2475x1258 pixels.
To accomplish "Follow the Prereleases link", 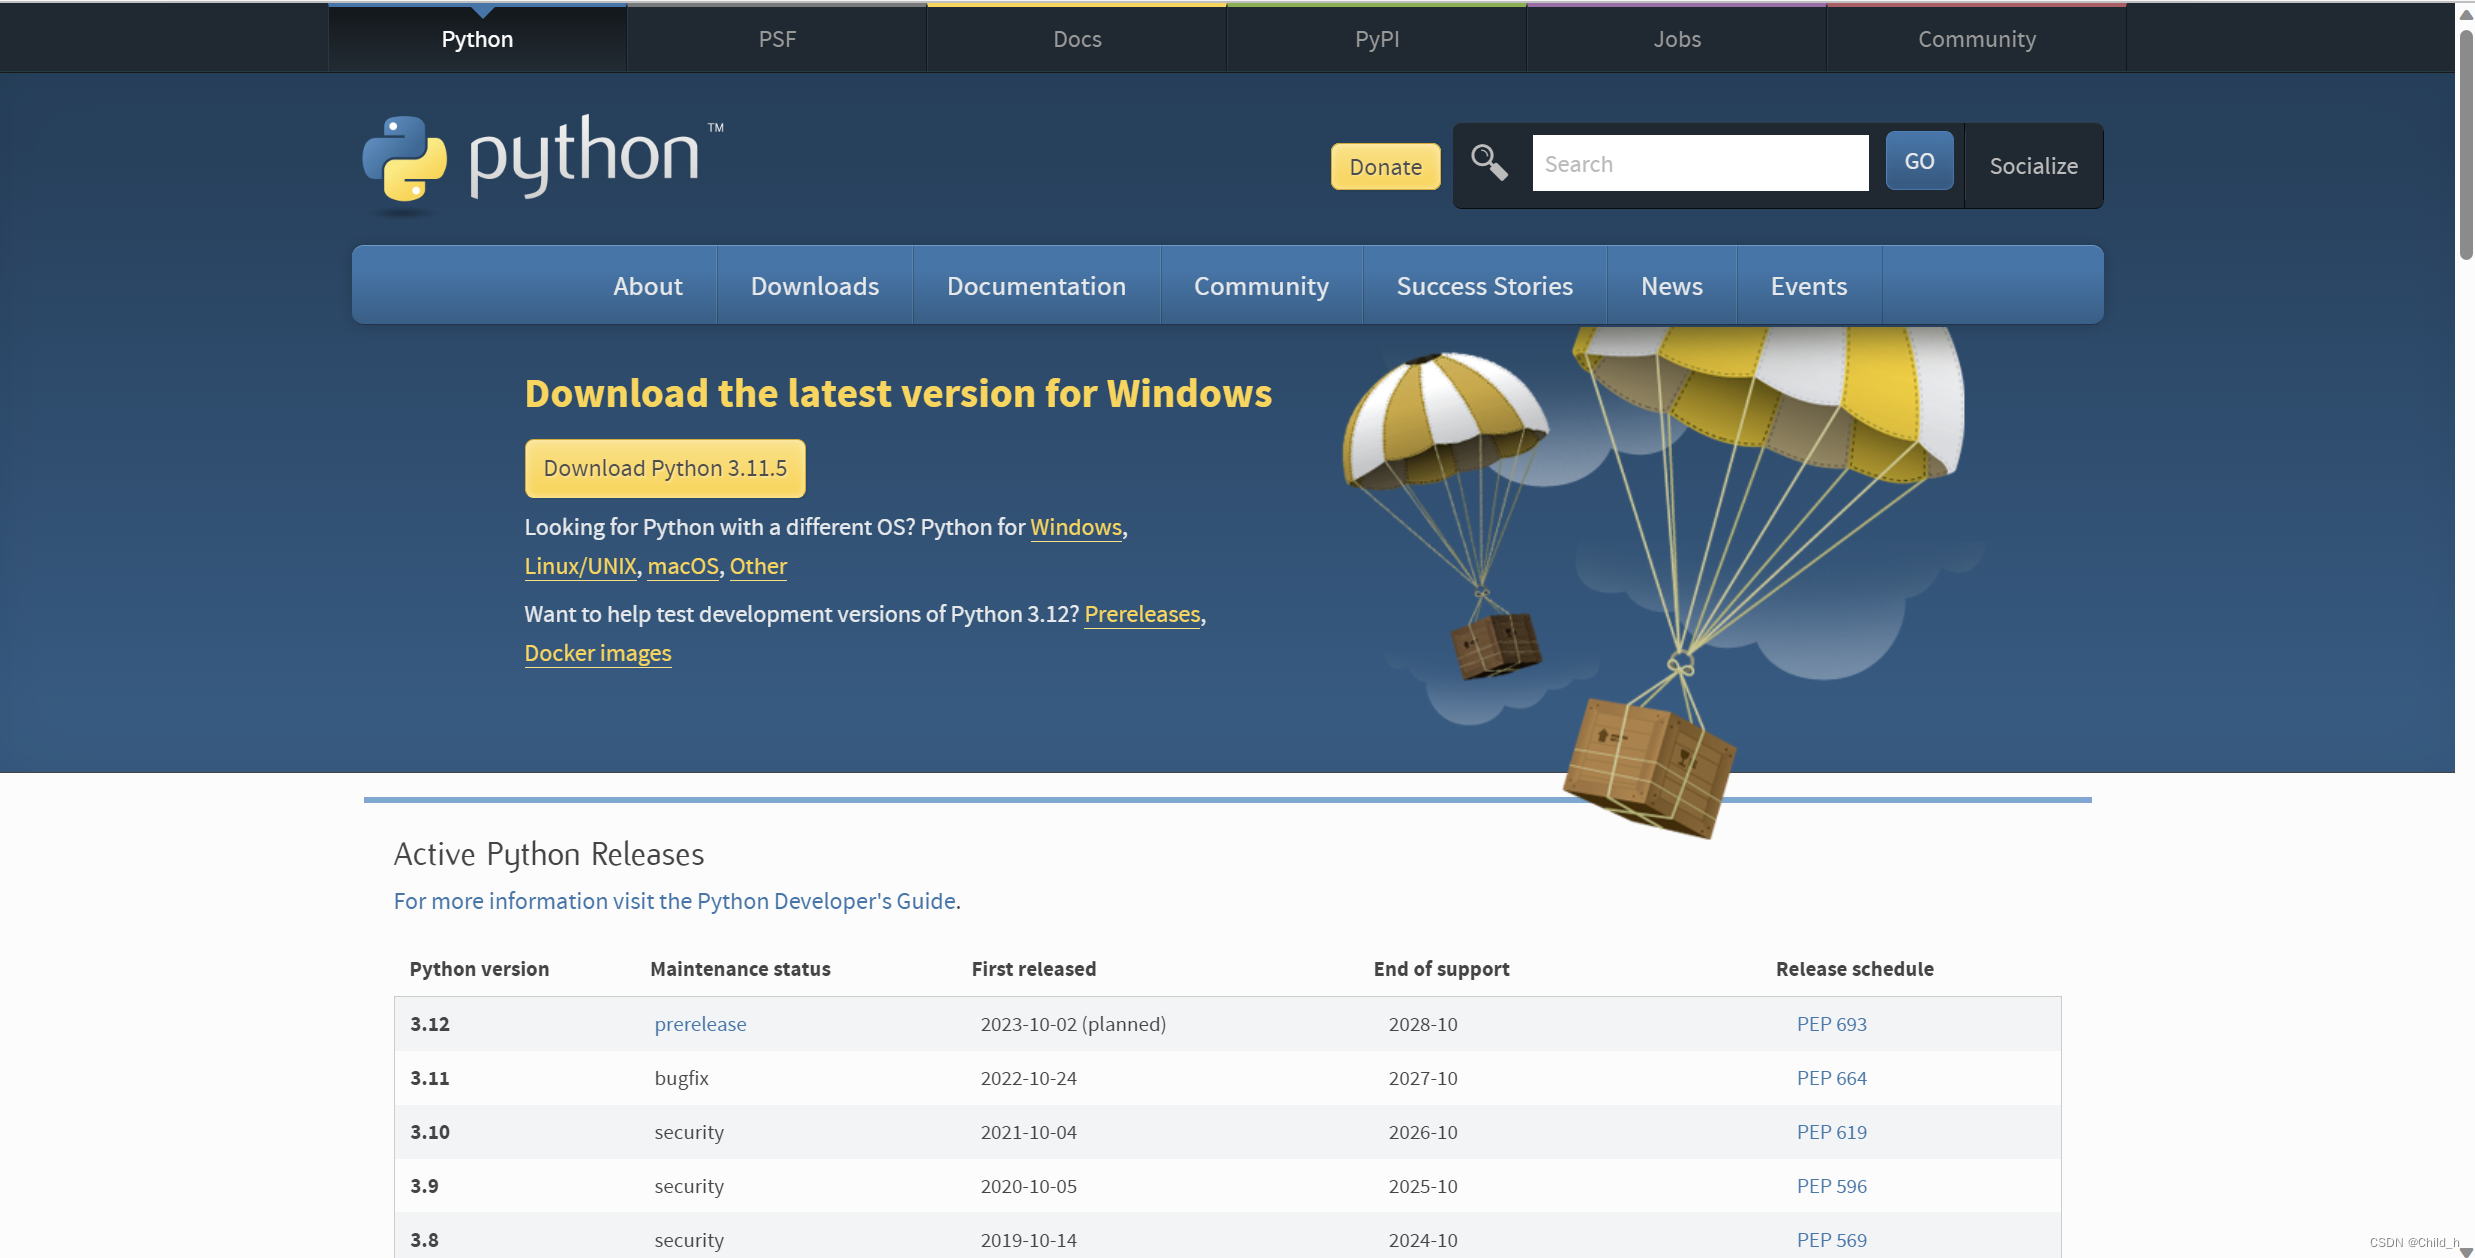I will [x=1142, y=614].
